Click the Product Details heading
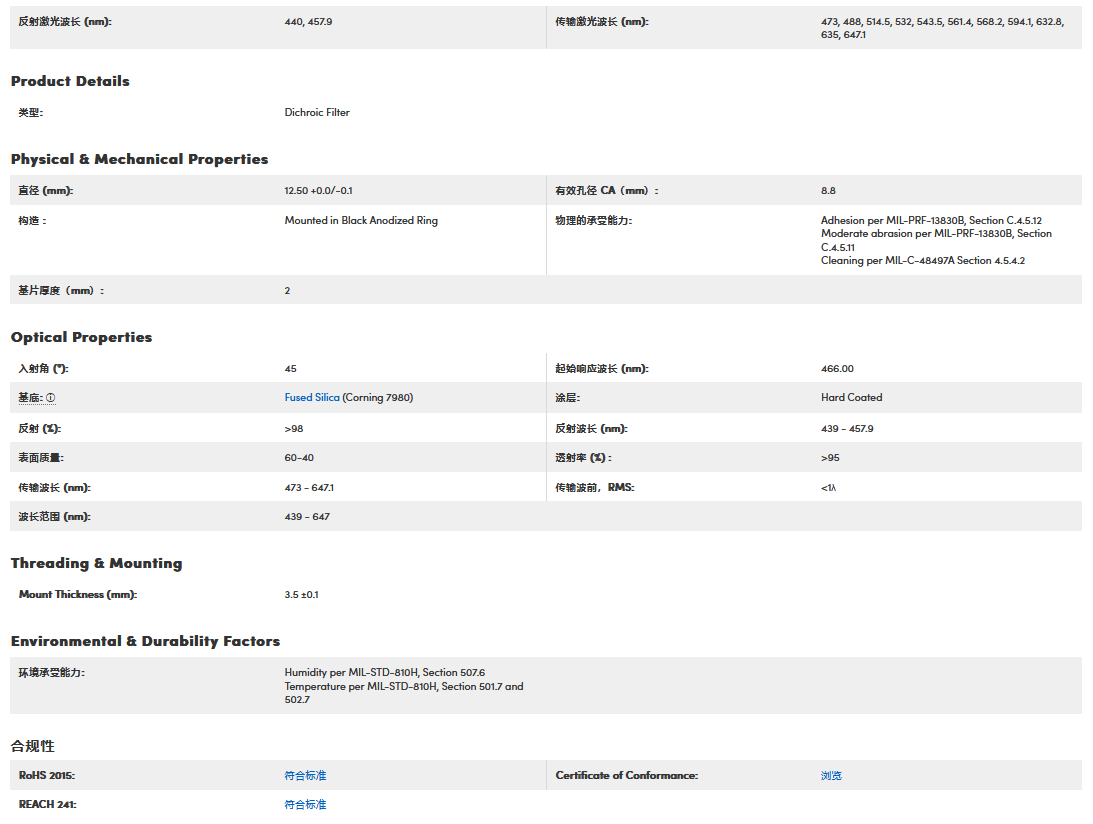 click(x=70, y=81)
